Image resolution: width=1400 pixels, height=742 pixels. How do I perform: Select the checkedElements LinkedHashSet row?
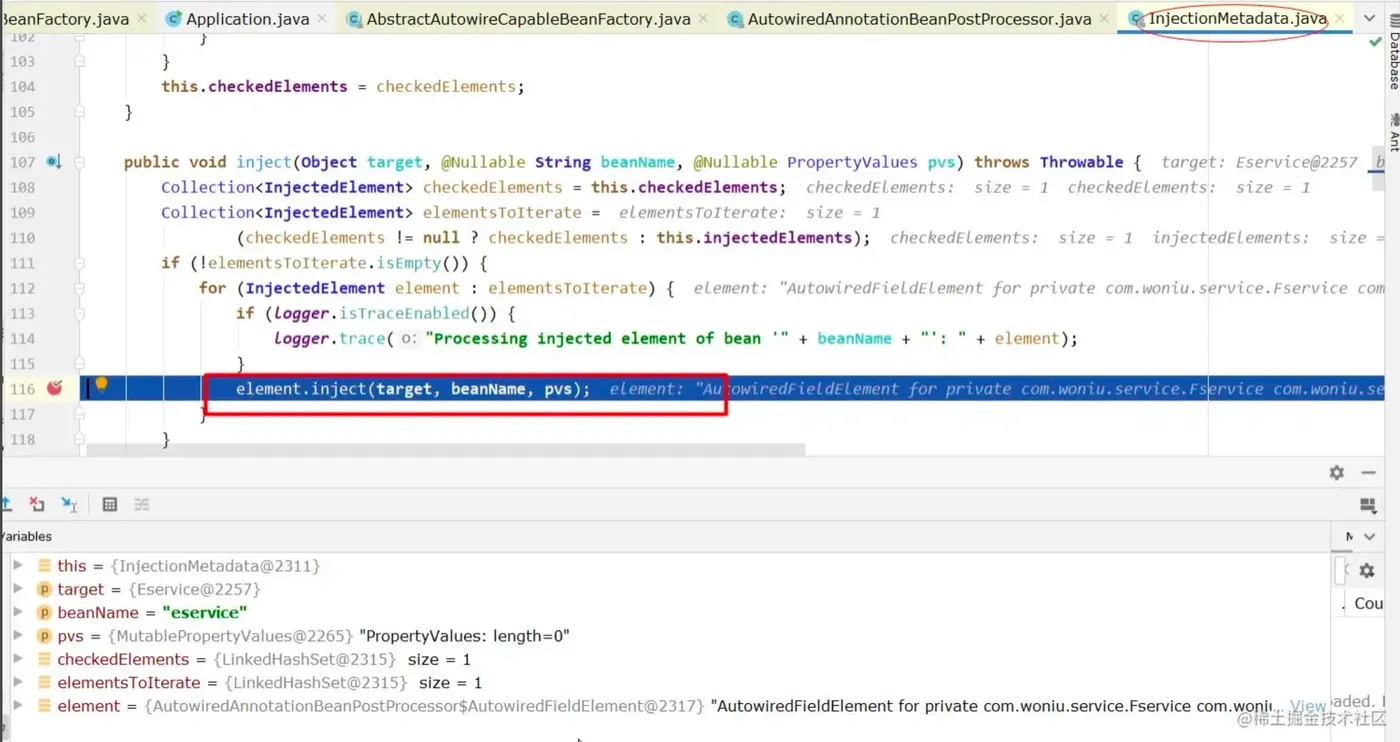point(665,659)
